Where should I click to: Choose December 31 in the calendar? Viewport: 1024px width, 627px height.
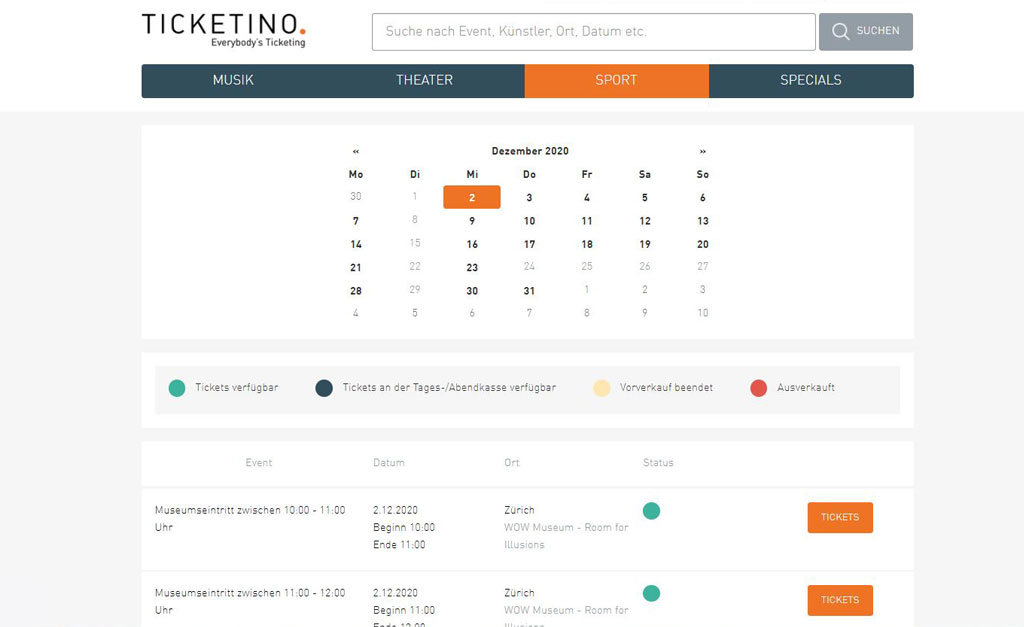coord(529,290)
